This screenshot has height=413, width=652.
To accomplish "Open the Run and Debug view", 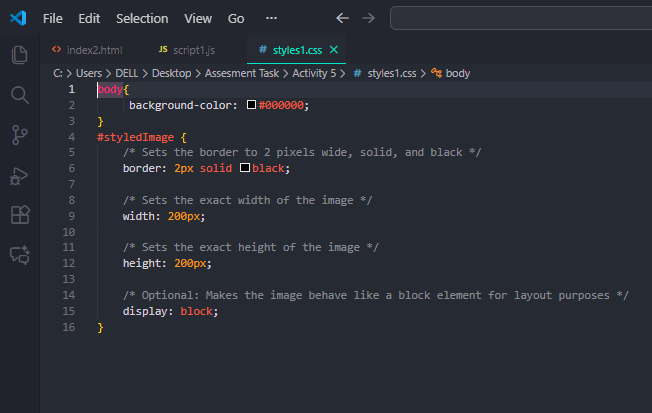I will 19,175.
